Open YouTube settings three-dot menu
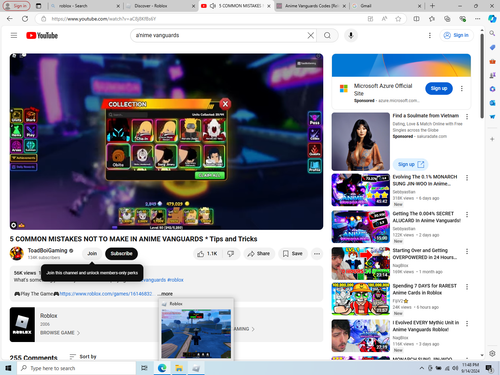This screenshot has height=375, width=500. (x=430, y=35)
